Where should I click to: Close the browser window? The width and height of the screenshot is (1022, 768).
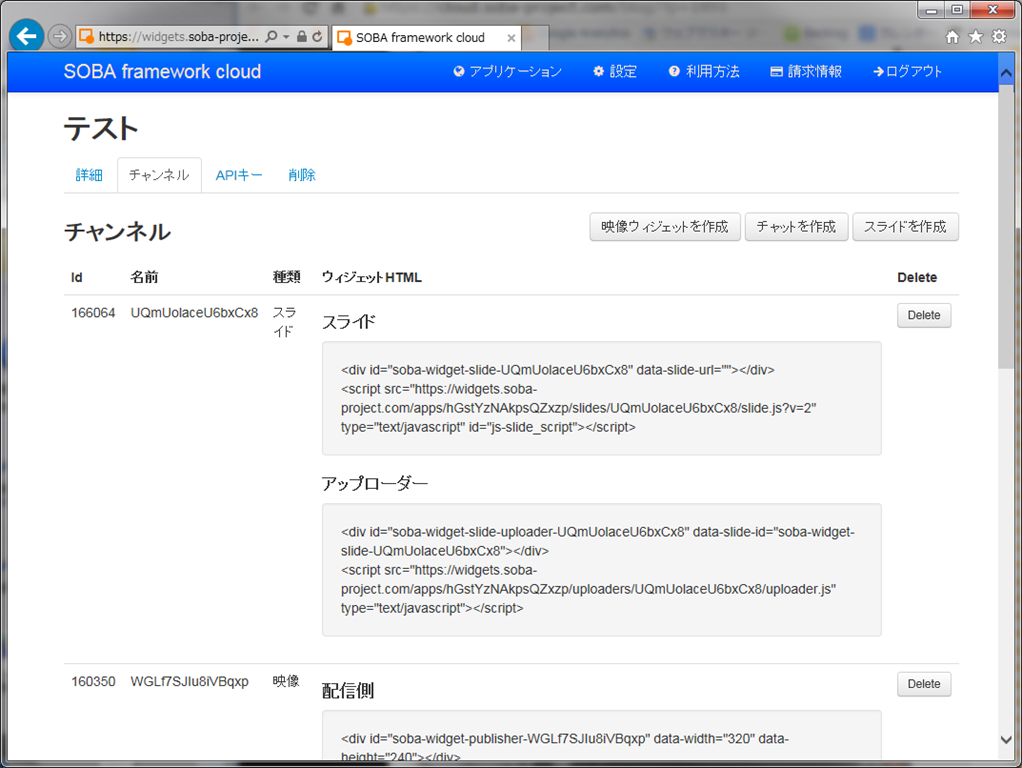(992, 10)
